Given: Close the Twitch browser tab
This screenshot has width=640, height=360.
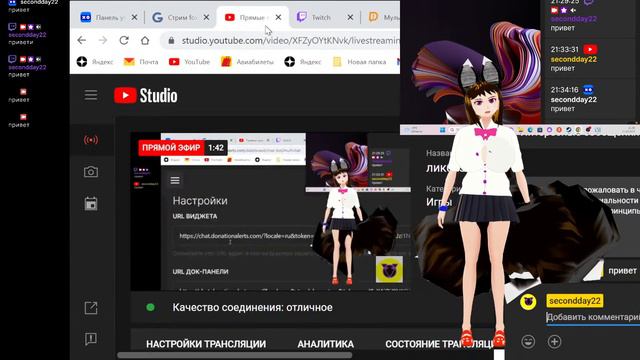Looking at the screenshot, I should coord(350,17).
